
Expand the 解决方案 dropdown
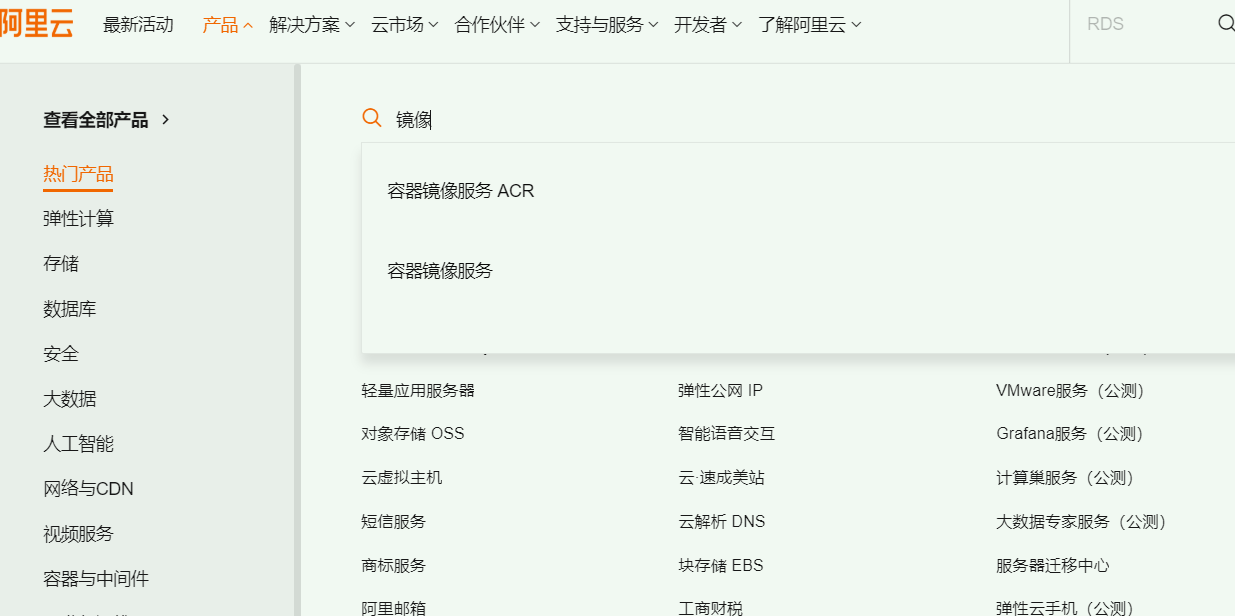[x=312, y=25]
